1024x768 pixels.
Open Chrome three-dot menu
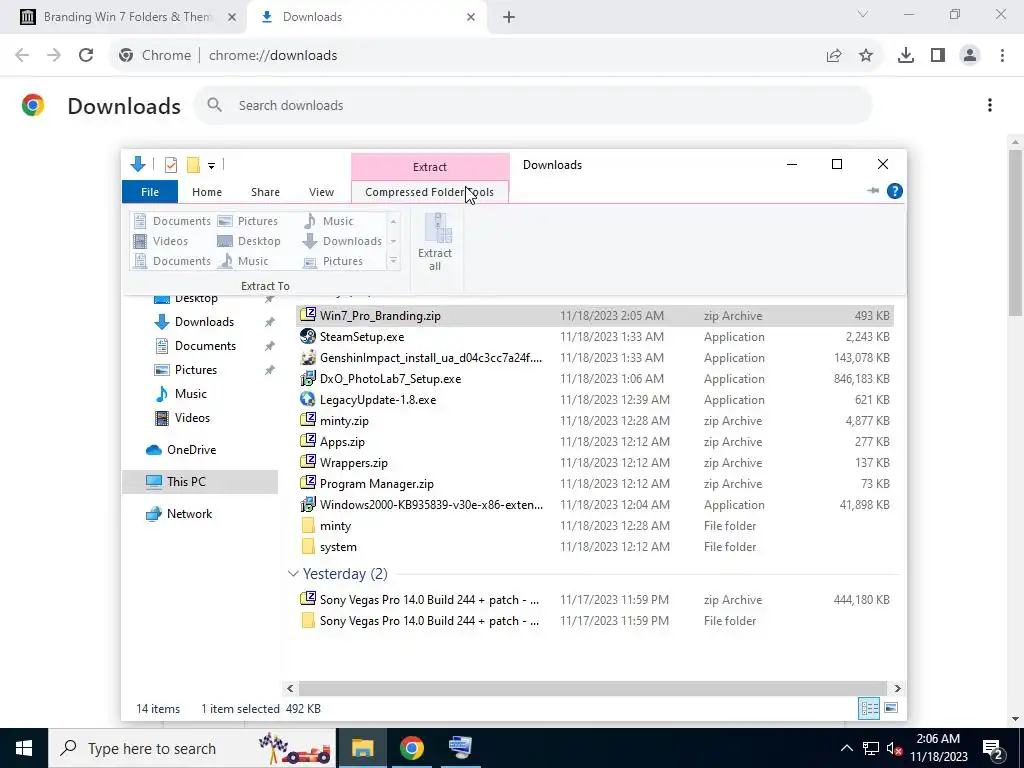(1002, 56)
